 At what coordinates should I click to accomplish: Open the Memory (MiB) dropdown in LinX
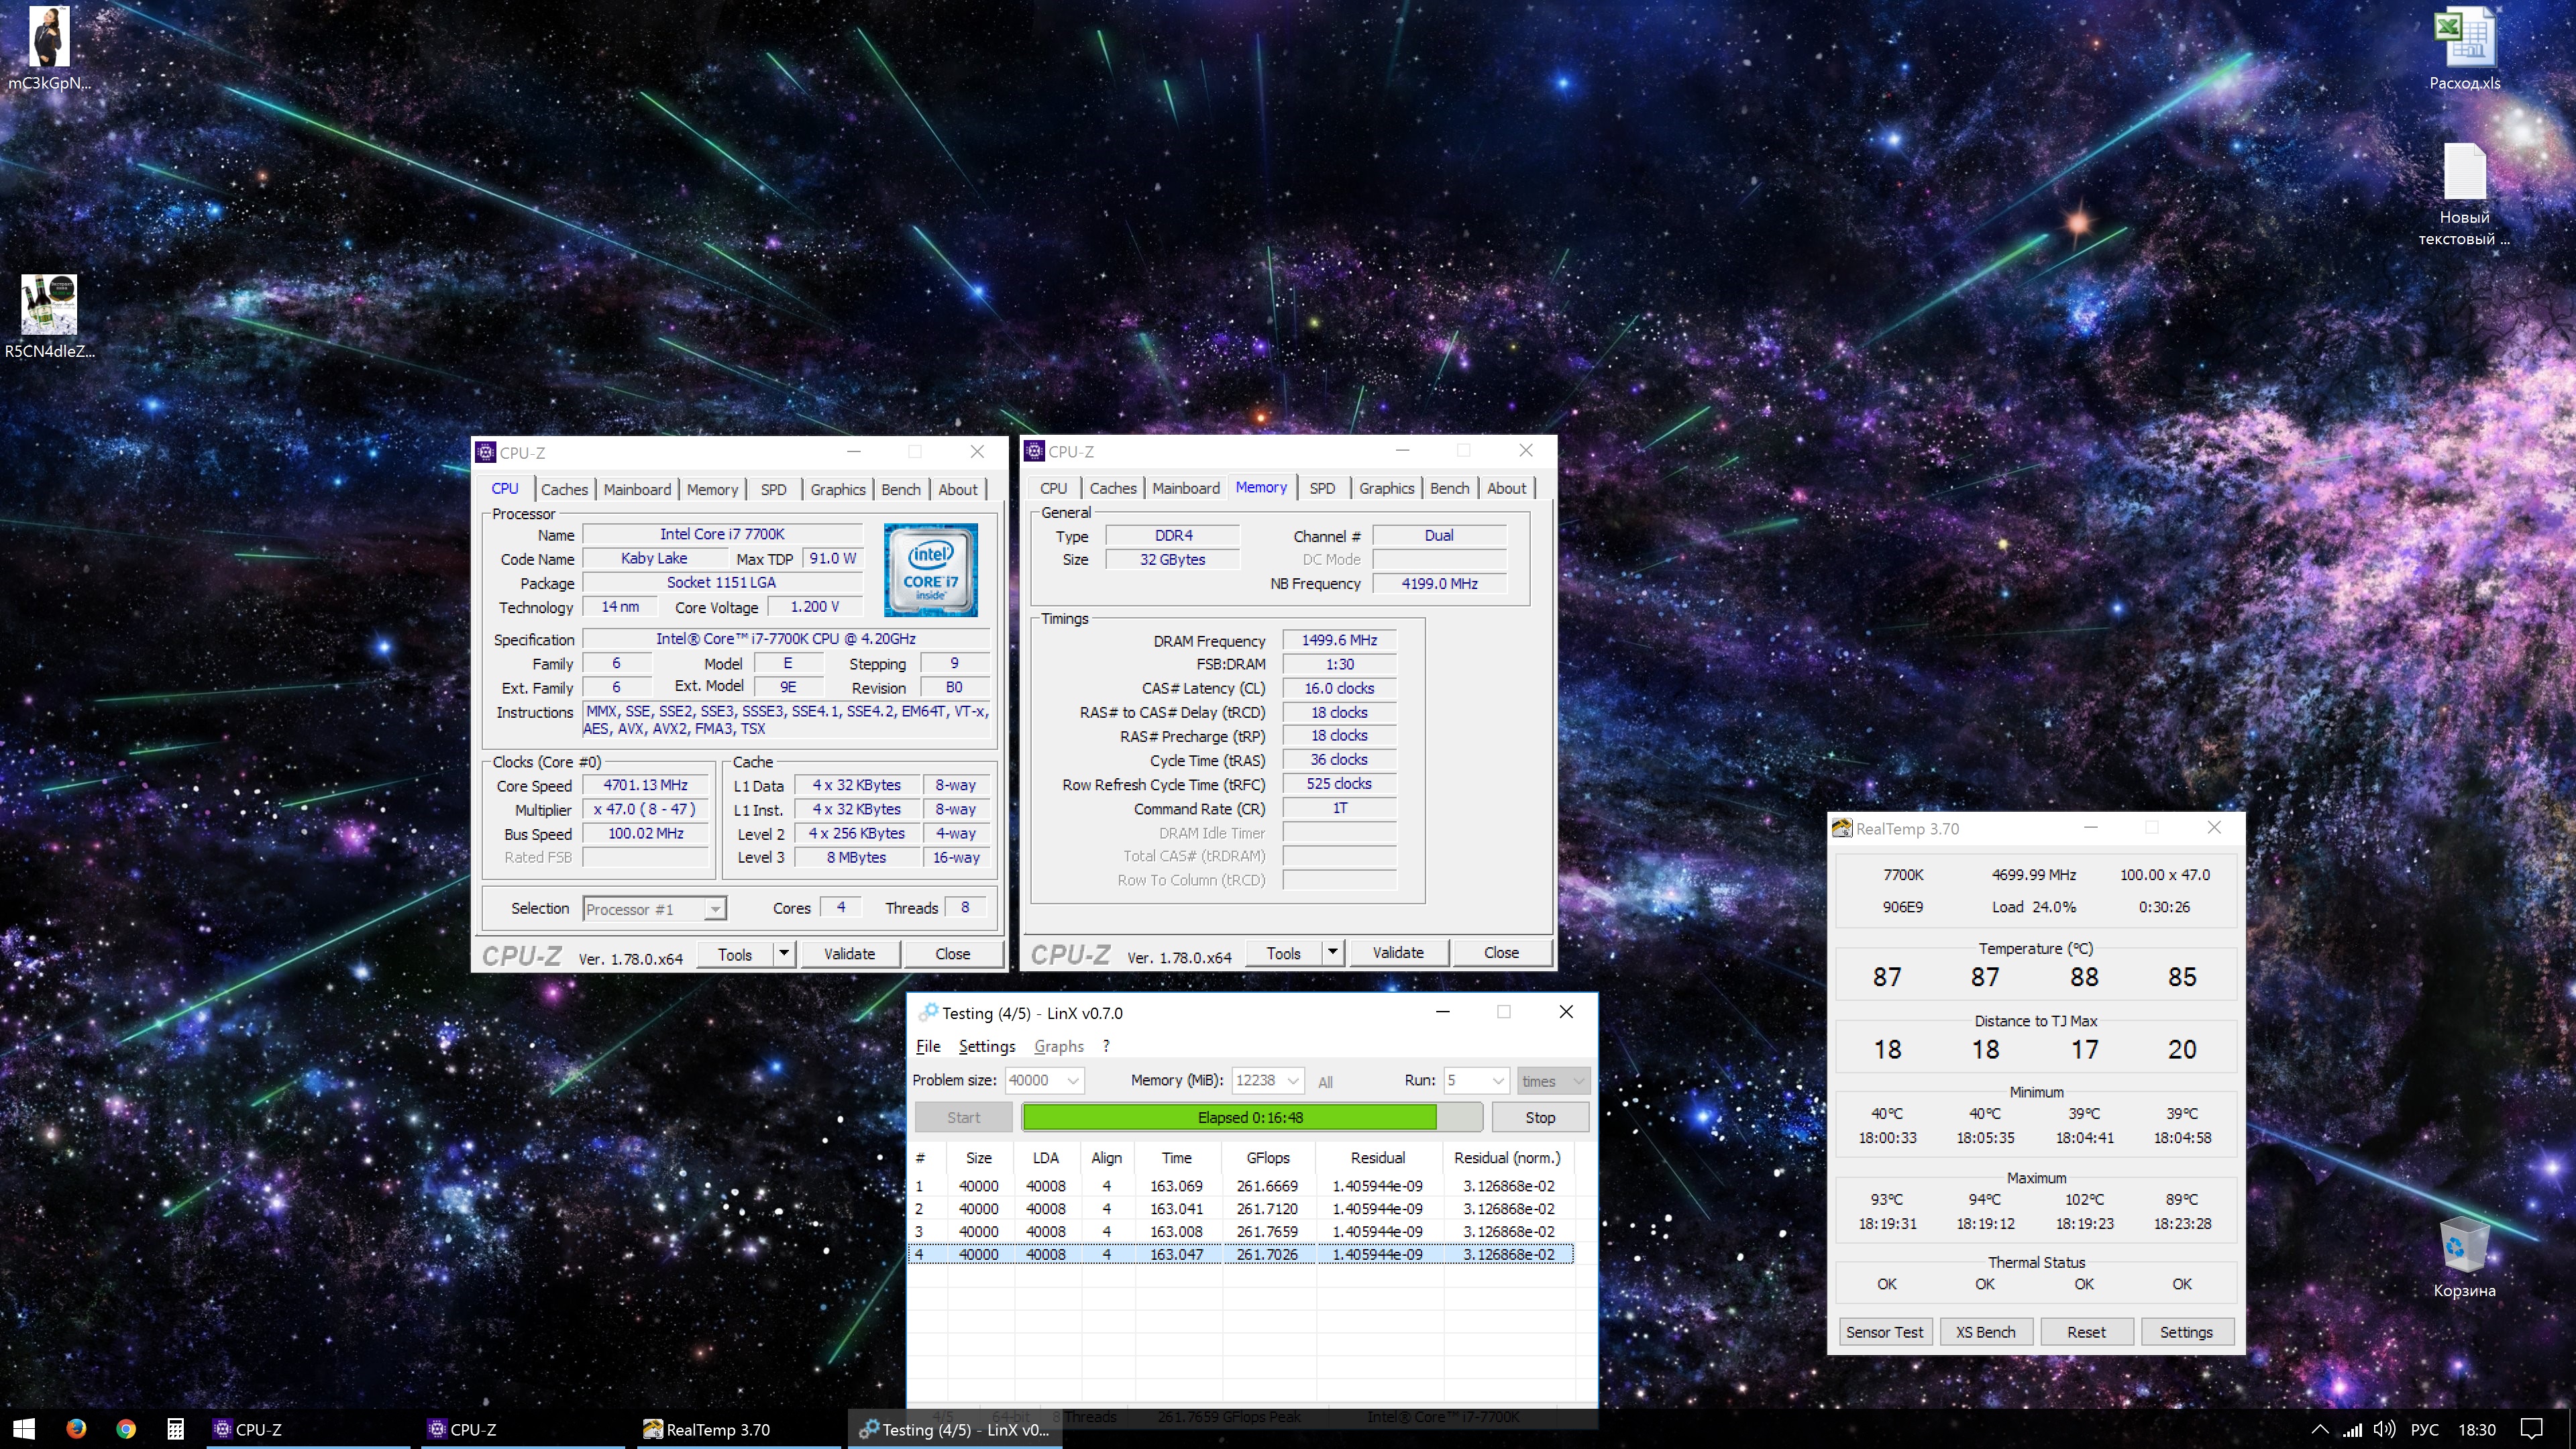click(1292, 1081)
